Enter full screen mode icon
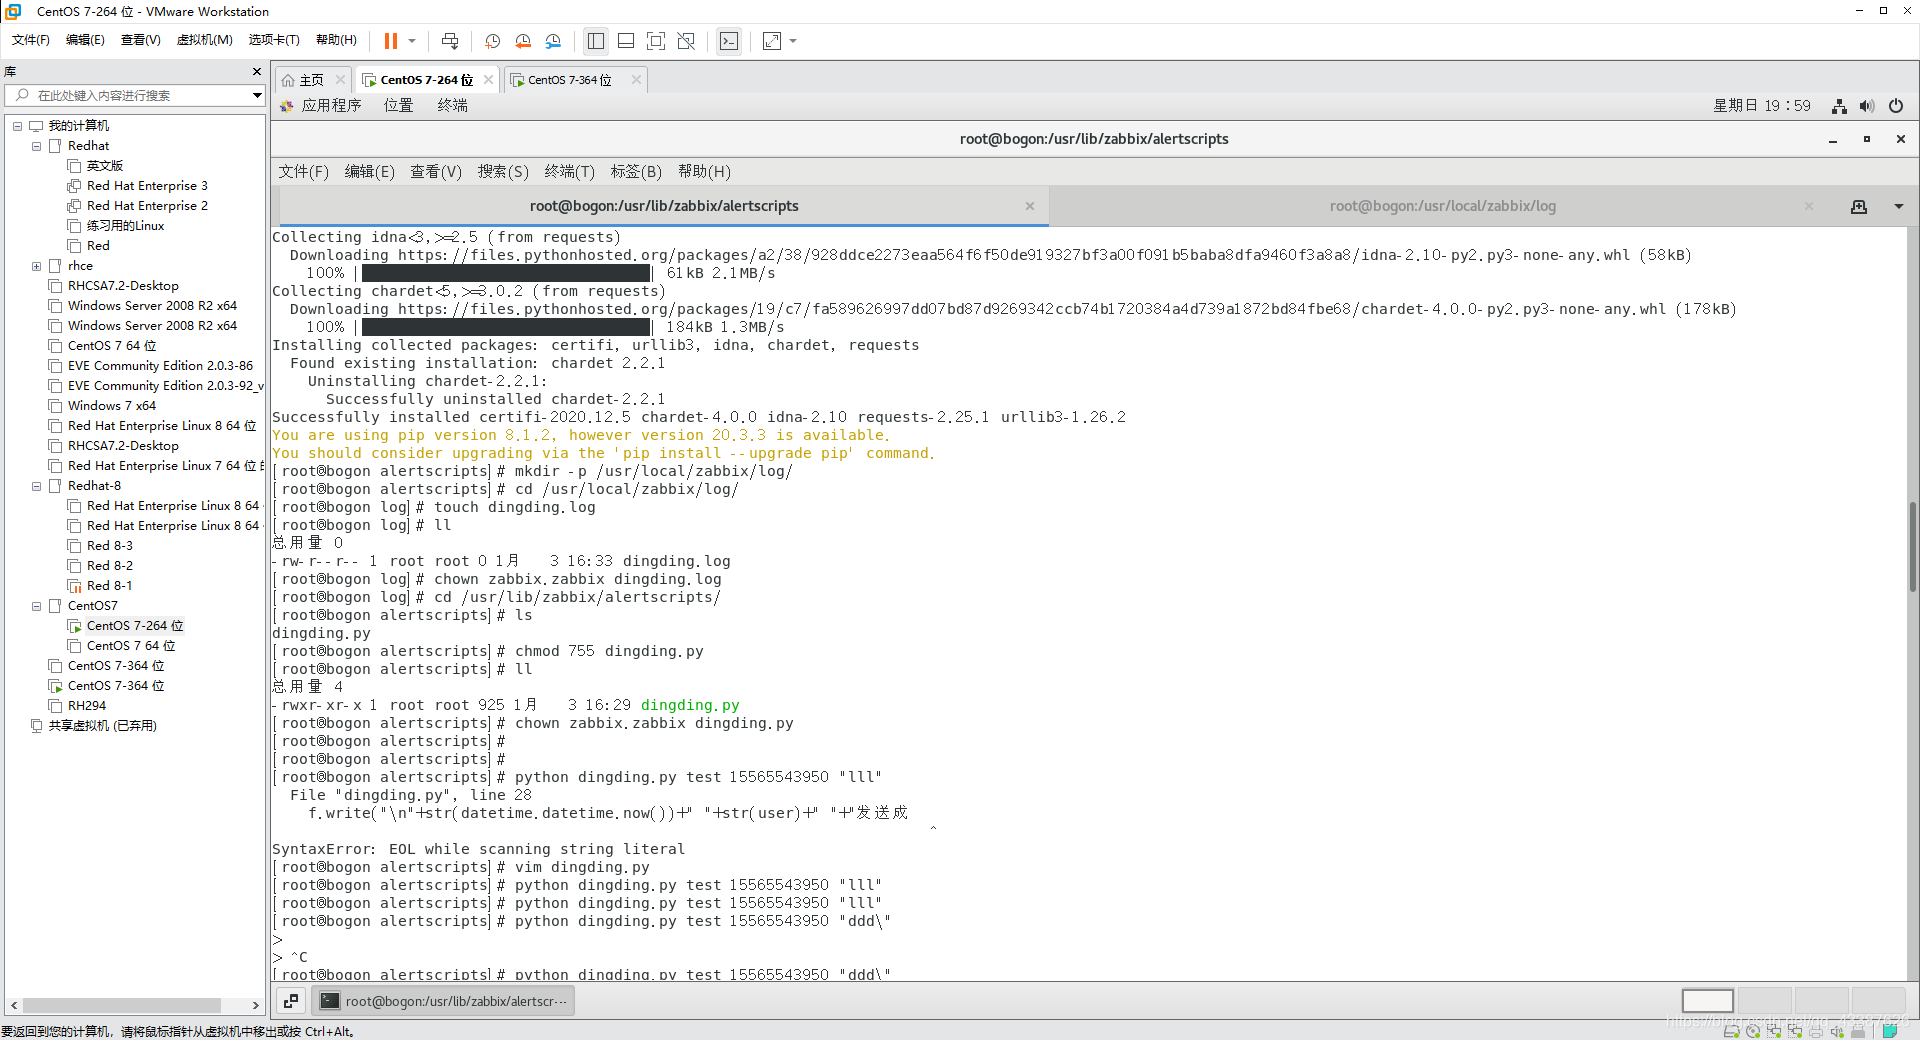The width and height of the screenshot is (1920, 1040). coord(656,41)
